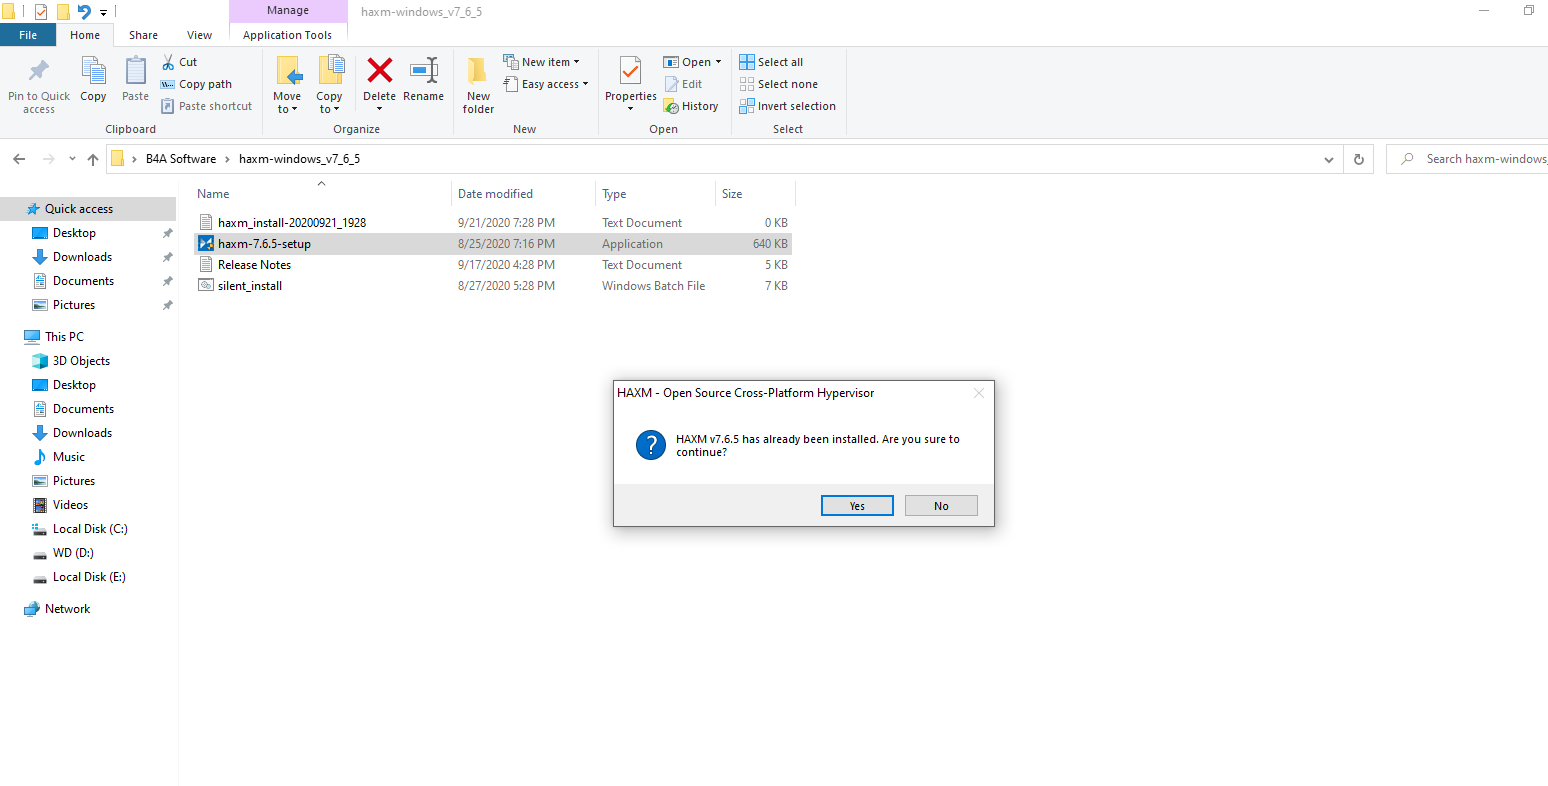
Task: Open pinned Downloads under Quick access
Action: click(82, 257)
